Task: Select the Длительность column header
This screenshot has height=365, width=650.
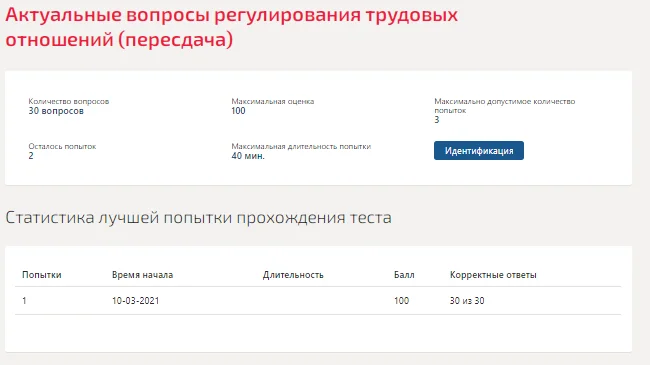Action: tap(293, 275)
